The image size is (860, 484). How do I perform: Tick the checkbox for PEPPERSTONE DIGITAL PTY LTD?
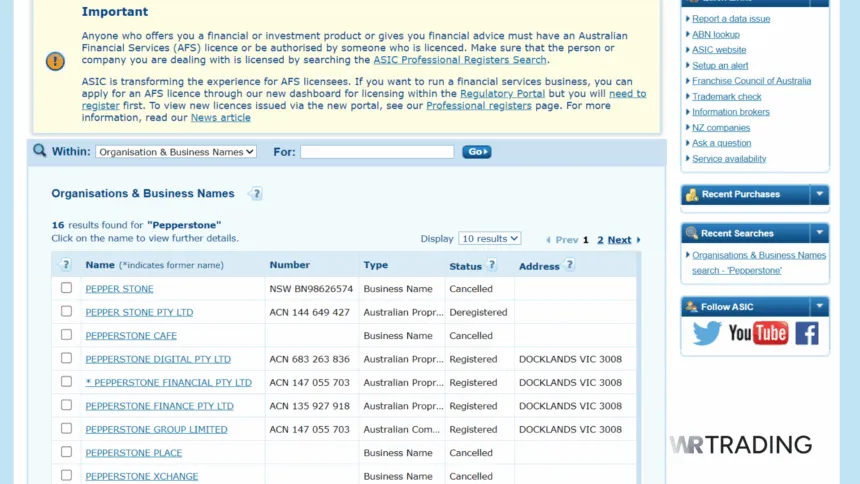66,358
